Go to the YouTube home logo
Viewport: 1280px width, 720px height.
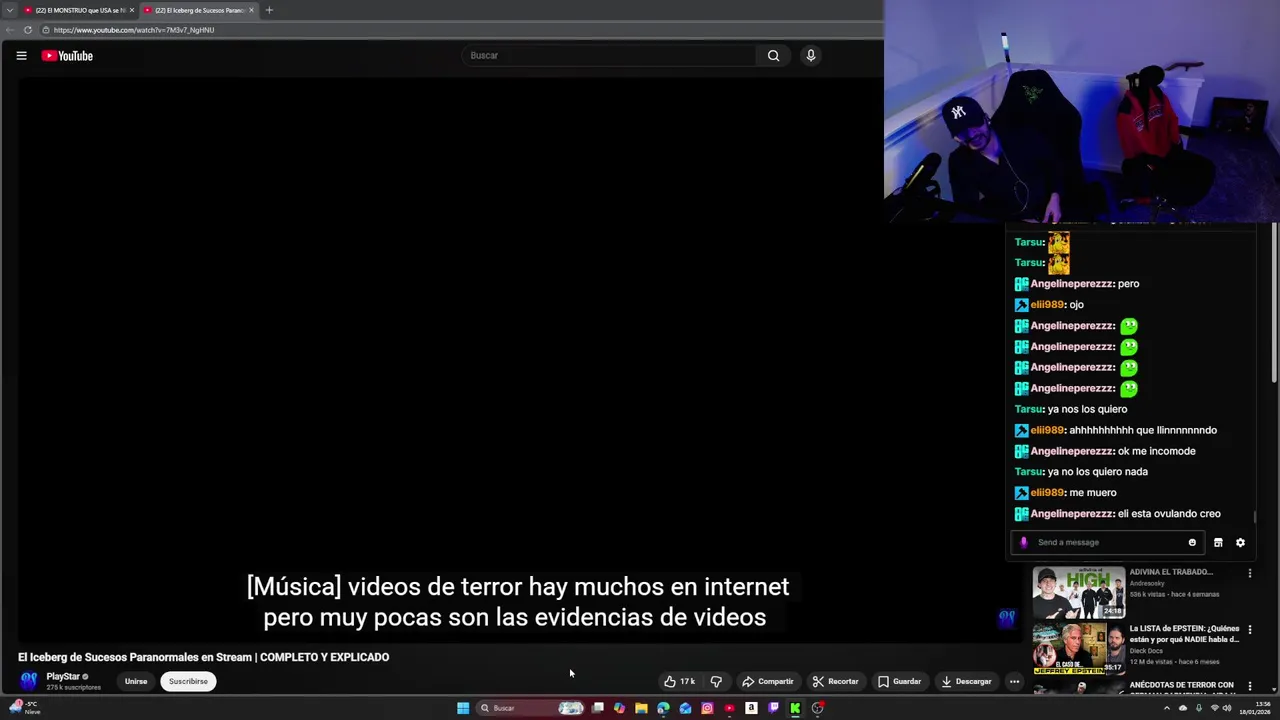pyautogui.click(x=67, y=56)
